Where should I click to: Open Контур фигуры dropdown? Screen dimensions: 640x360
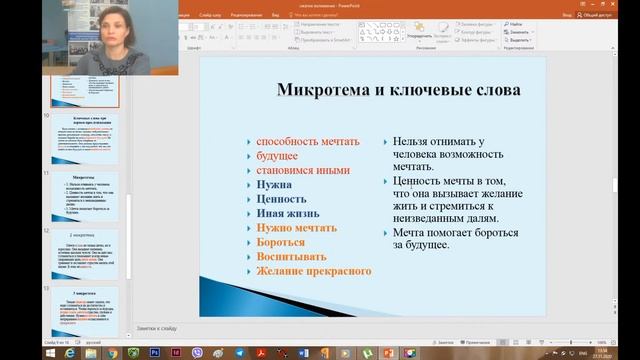coord(473,32)
